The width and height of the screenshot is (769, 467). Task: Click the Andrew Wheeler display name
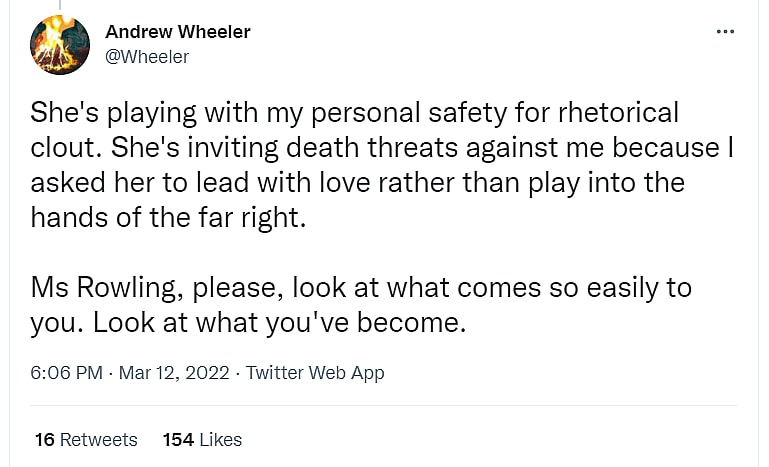point(178,32)
